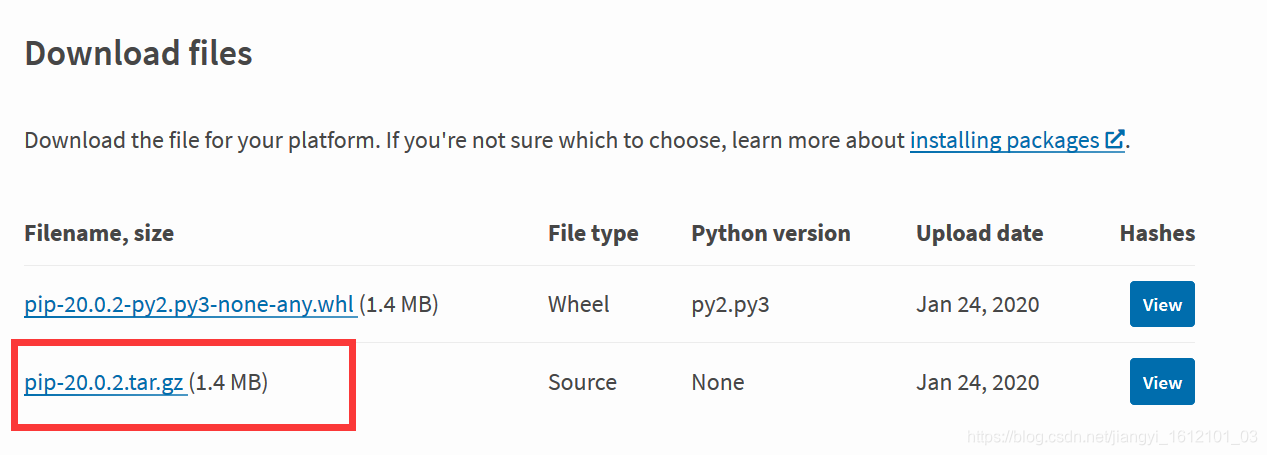
Task: Click the Wheel file type cell
Action: (578, 304)
